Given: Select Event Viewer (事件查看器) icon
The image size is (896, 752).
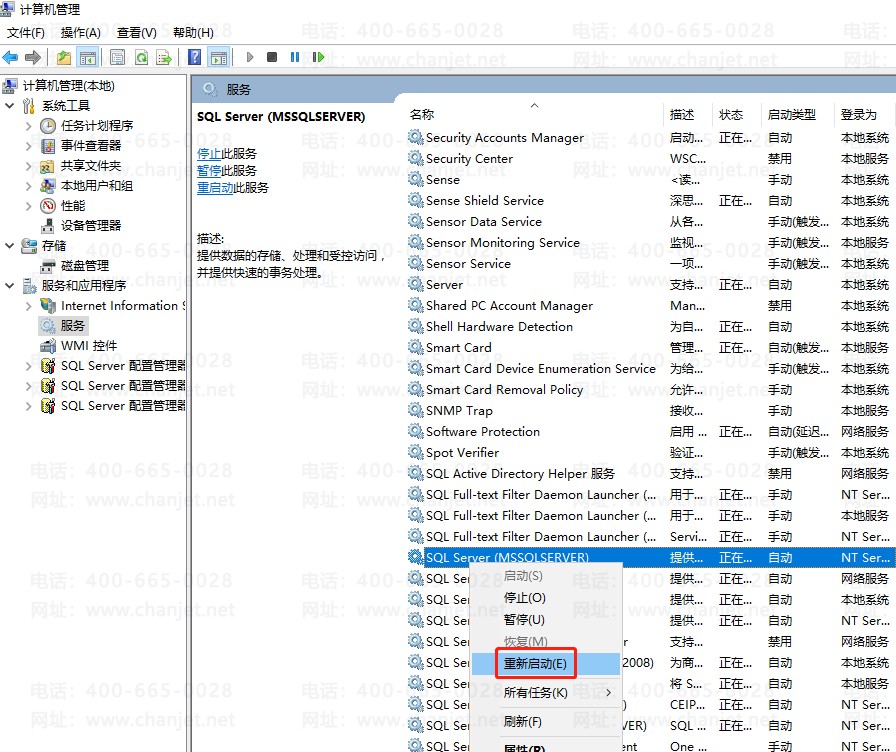Looking at the screenshot, I should coord(48,146).
